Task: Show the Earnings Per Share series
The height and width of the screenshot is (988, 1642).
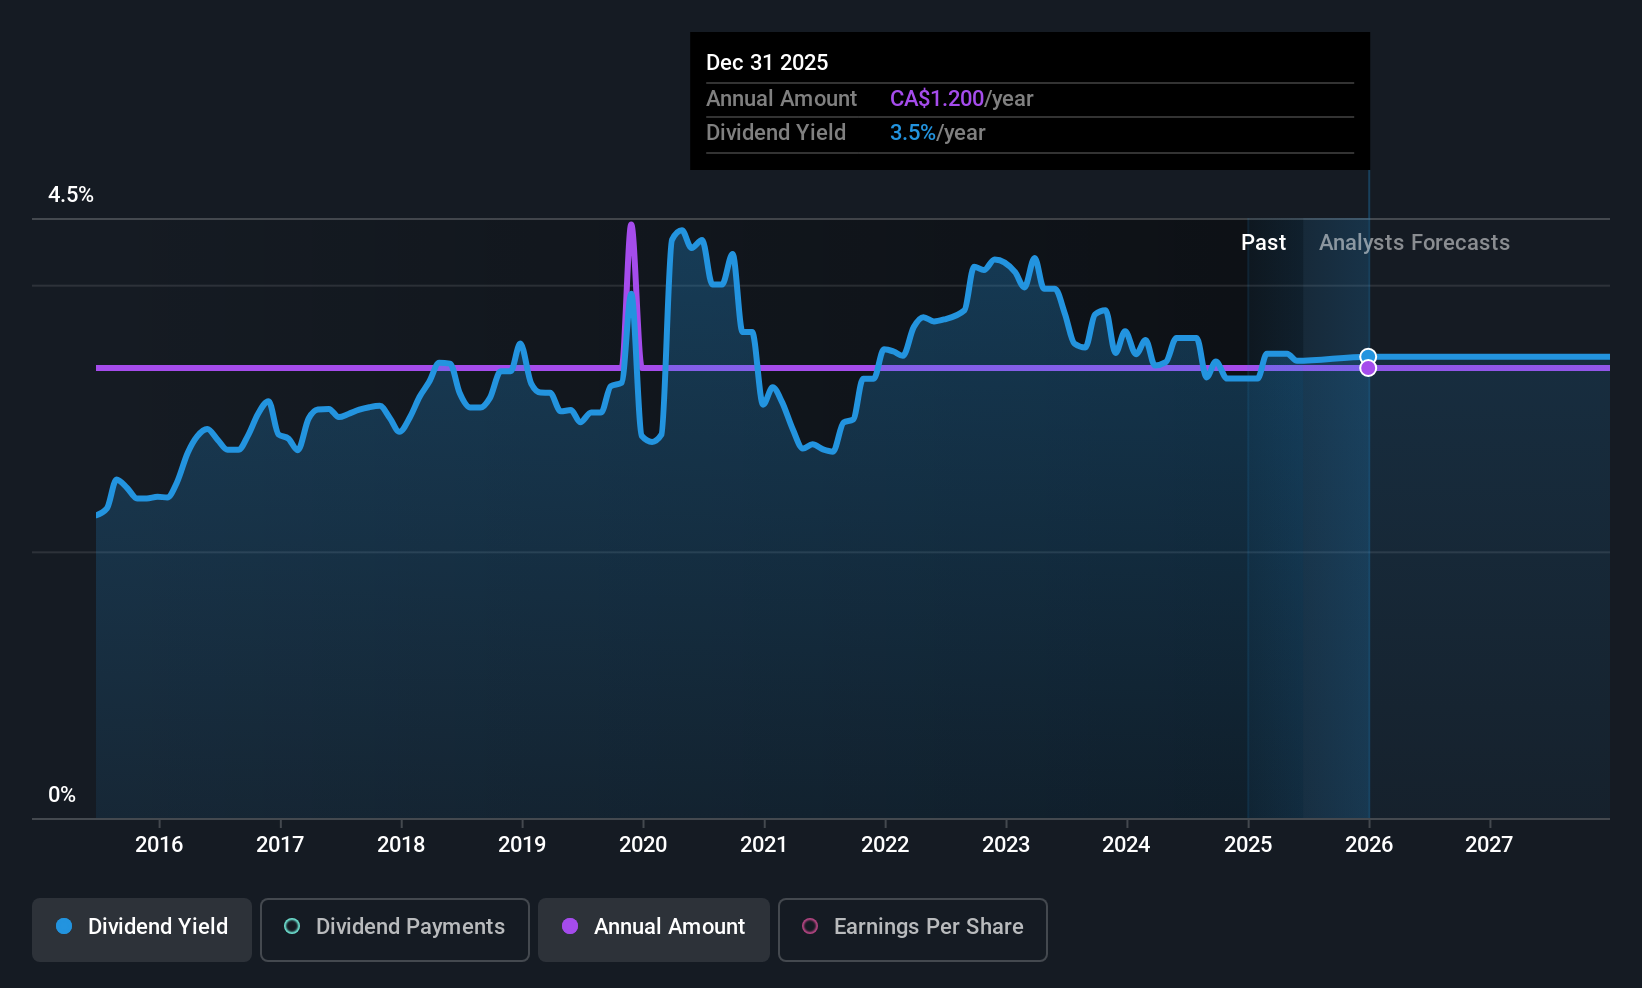Action: [913, 929]
